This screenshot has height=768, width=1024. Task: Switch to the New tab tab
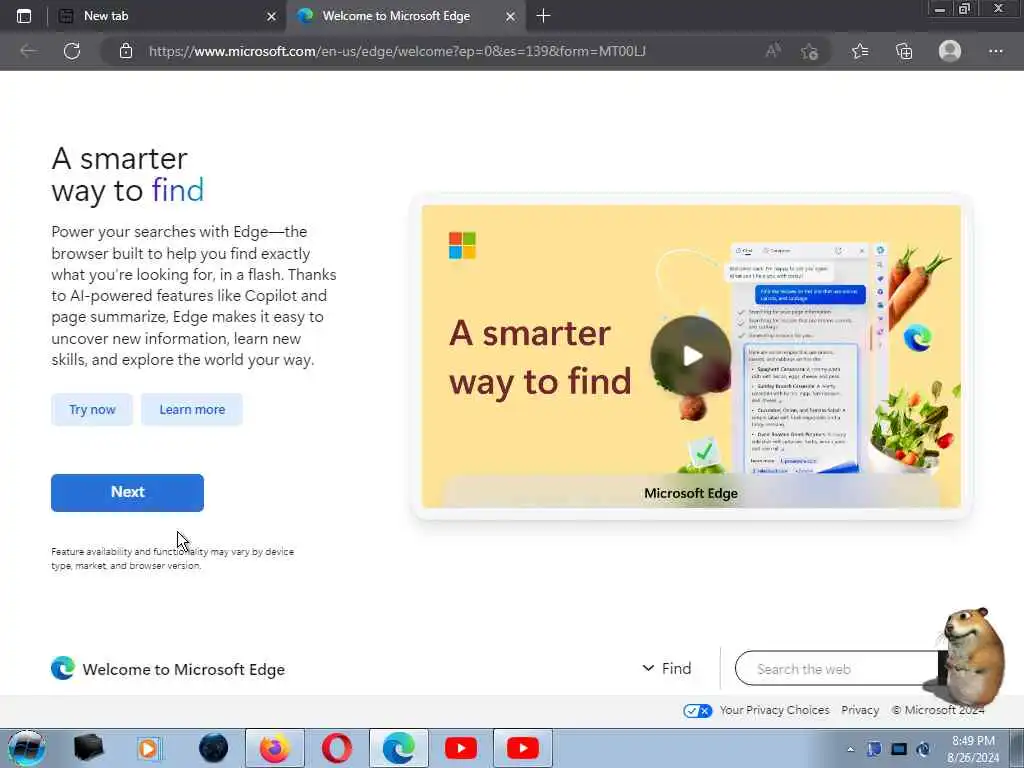[x=166, y=16]
